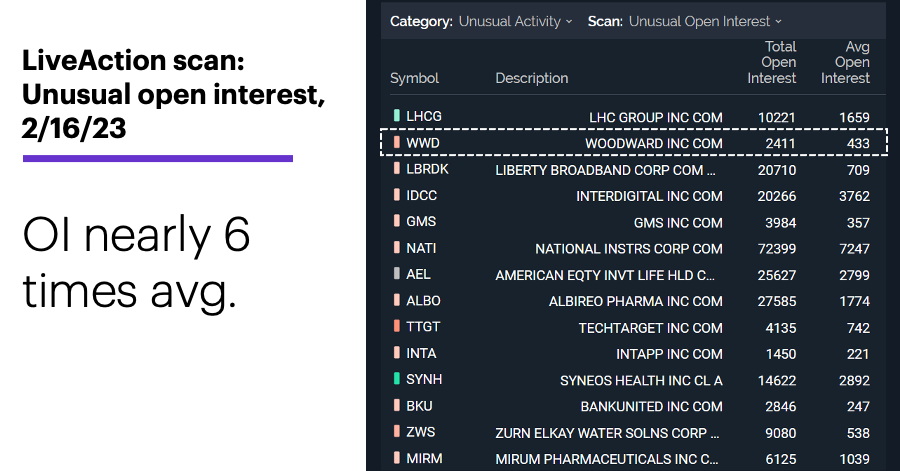Open the Scan Unusual Open Interest dropdown
900x471 pixels.
click(705, 21)
